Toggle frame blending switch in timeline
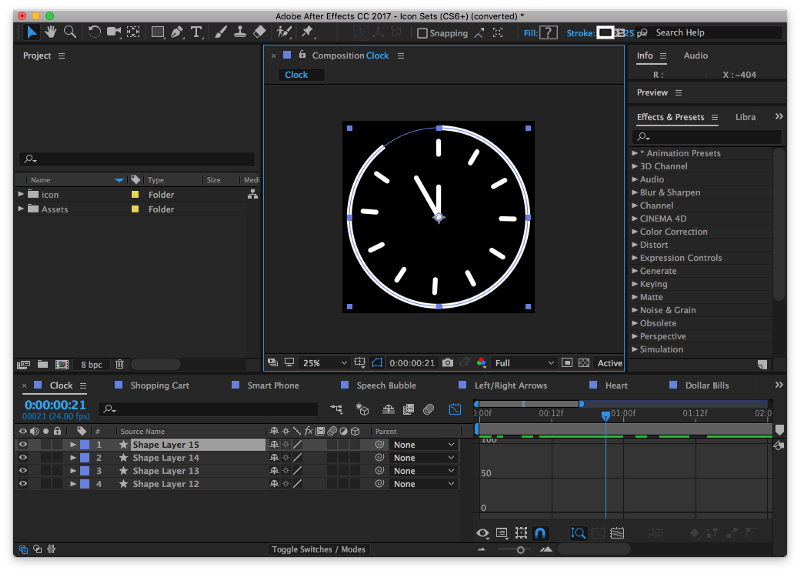800x573 pixels. pos(409,409)
